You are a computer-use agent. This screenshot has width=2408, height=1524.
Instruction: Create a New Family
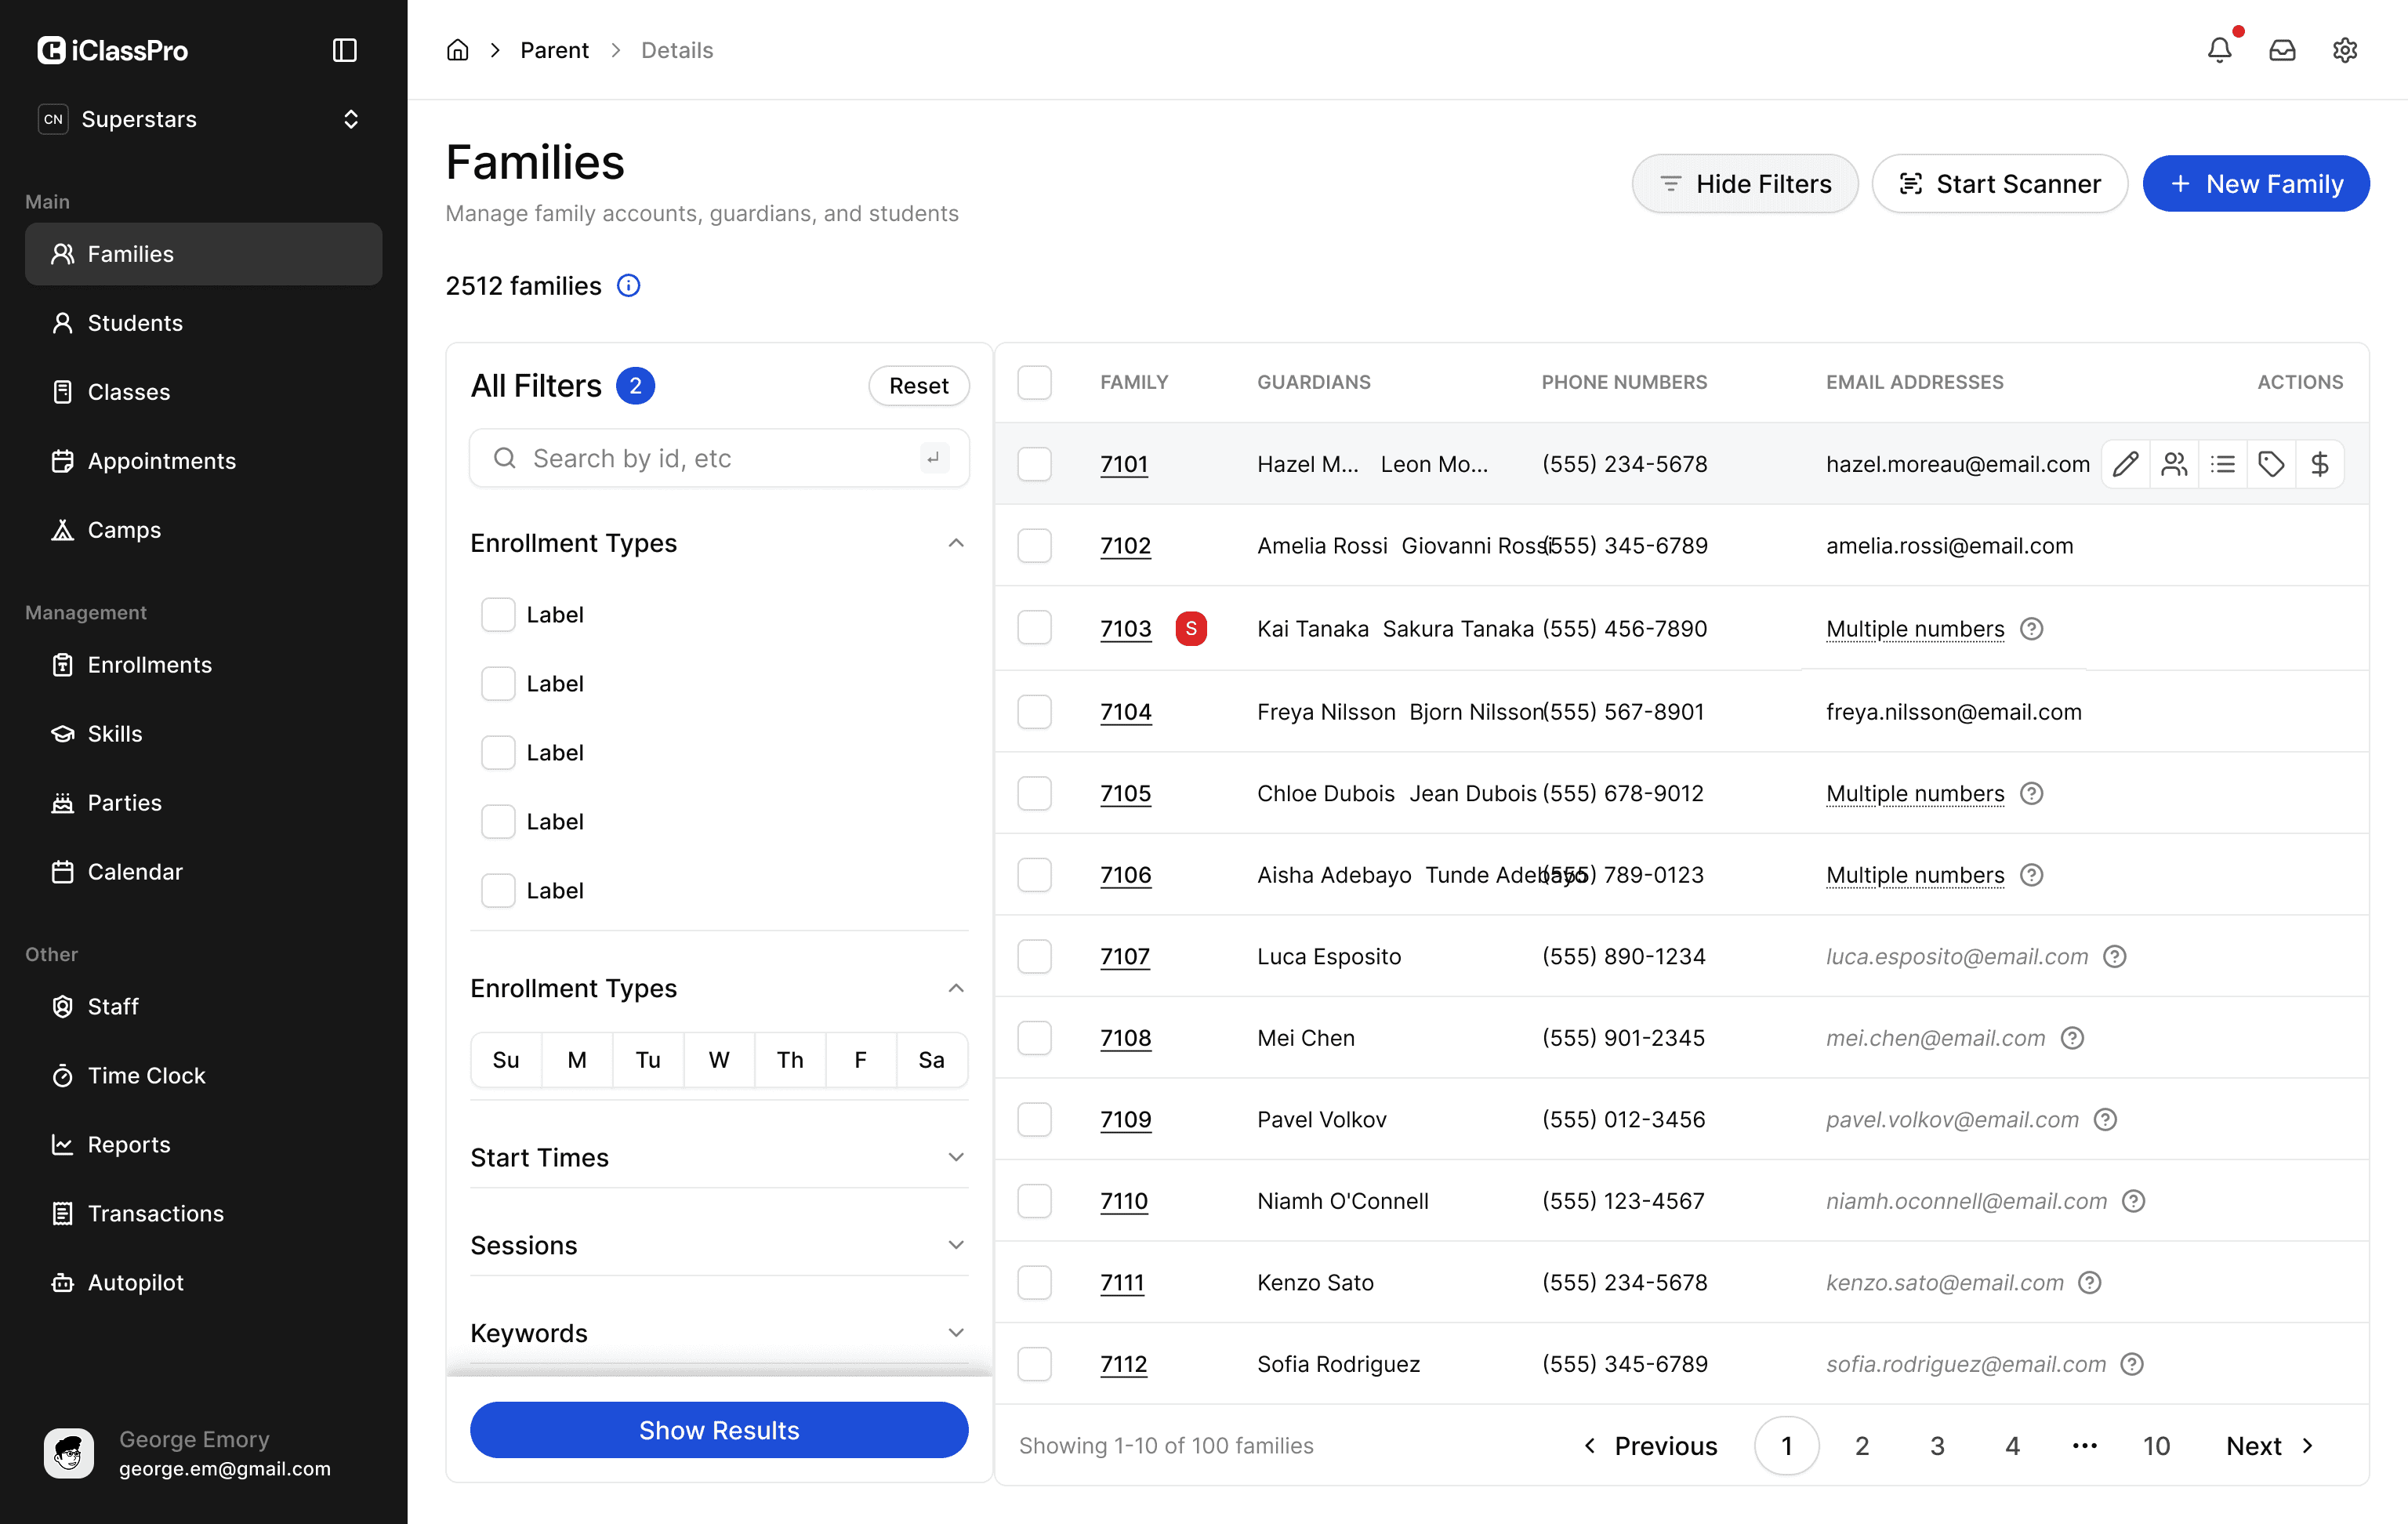pyautogui.click(x=2255, y=184)
